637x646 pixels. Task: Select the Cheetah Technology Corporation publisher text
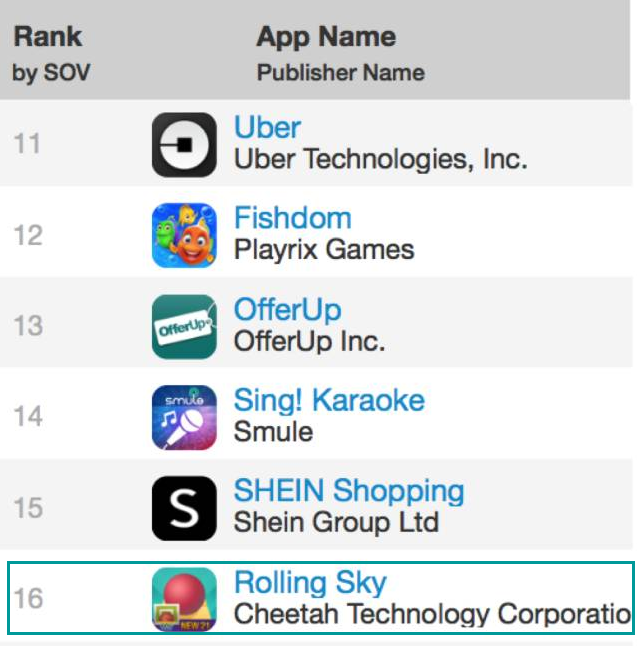click(x=432, y=614)
